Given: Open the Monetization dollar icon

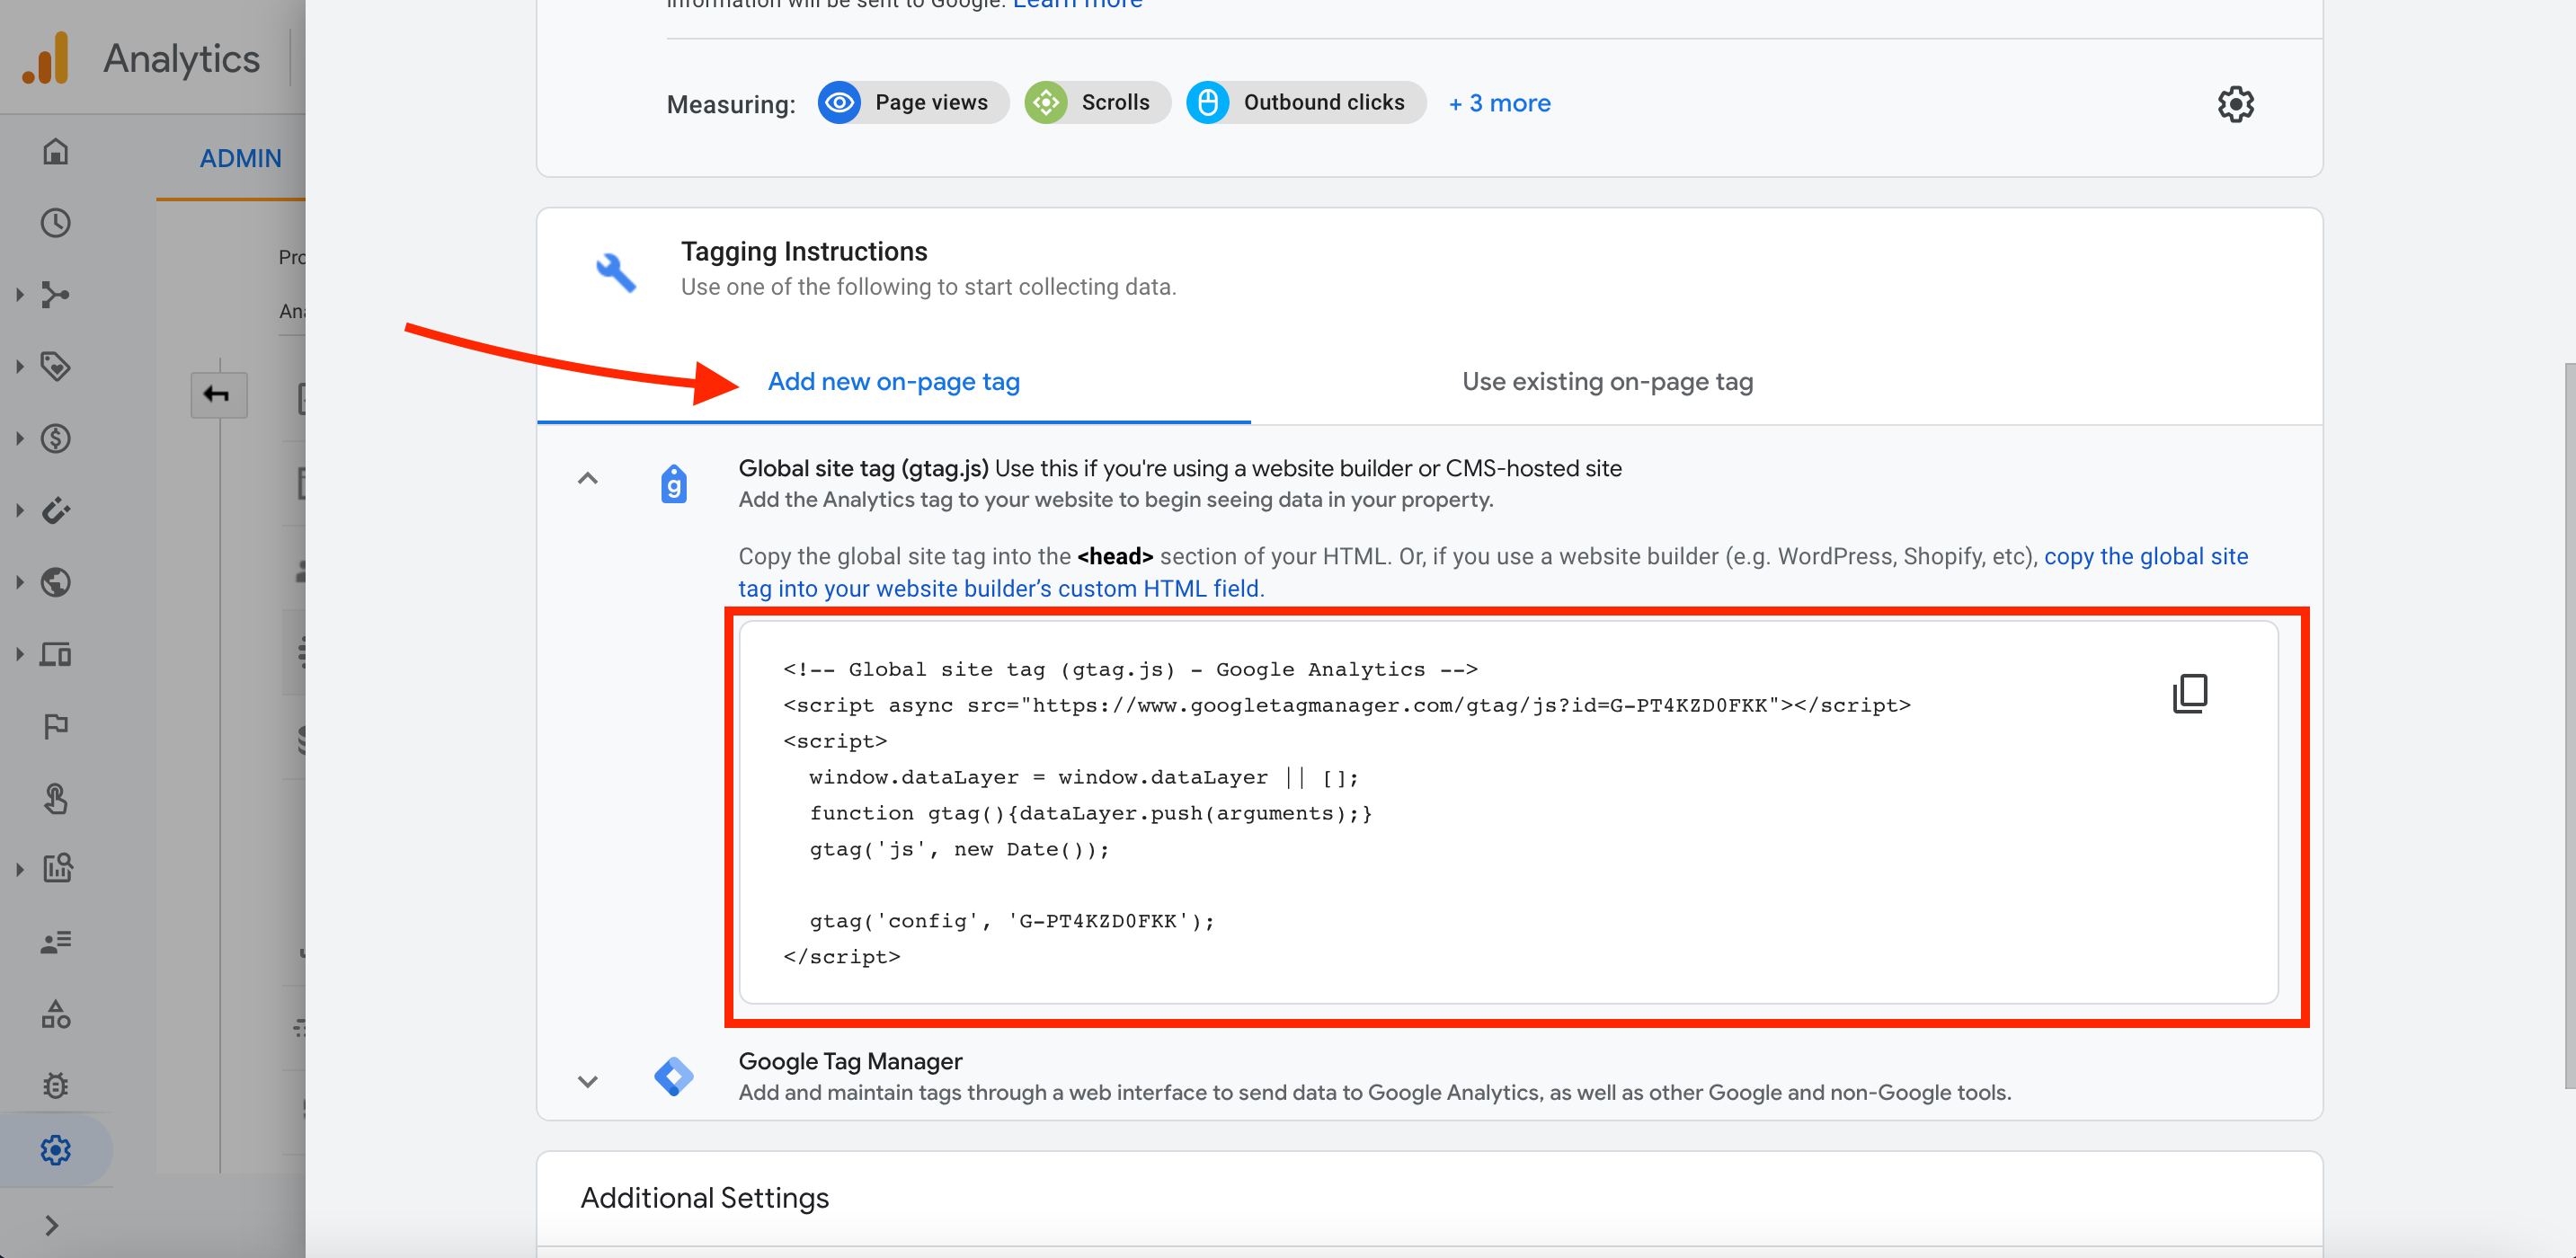Looking at the screenshot, I should tap(56, 438).
